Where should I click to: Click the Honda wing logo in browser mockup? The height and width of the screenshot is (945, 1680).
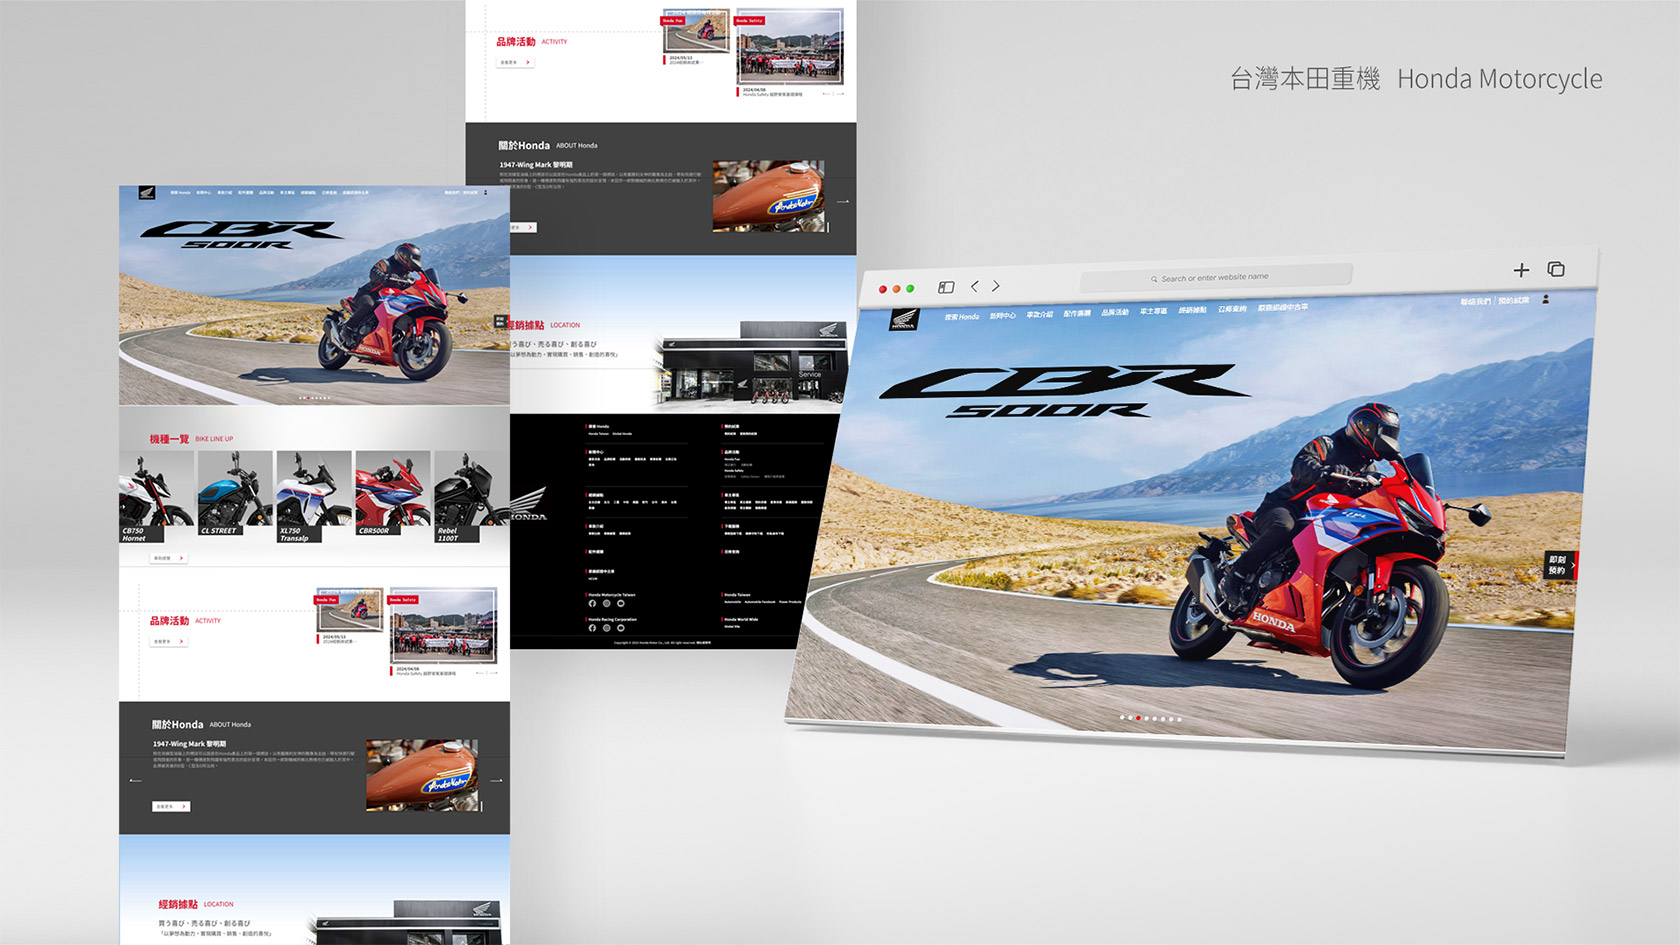(903, 320)
